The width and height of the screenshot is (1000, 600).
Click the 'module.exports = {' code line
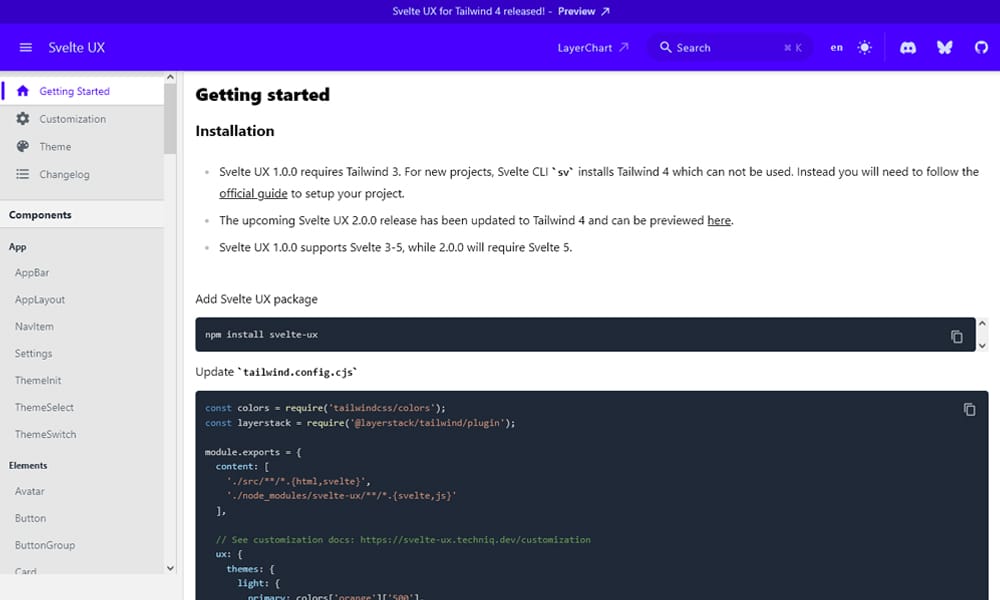click(253, 452)
